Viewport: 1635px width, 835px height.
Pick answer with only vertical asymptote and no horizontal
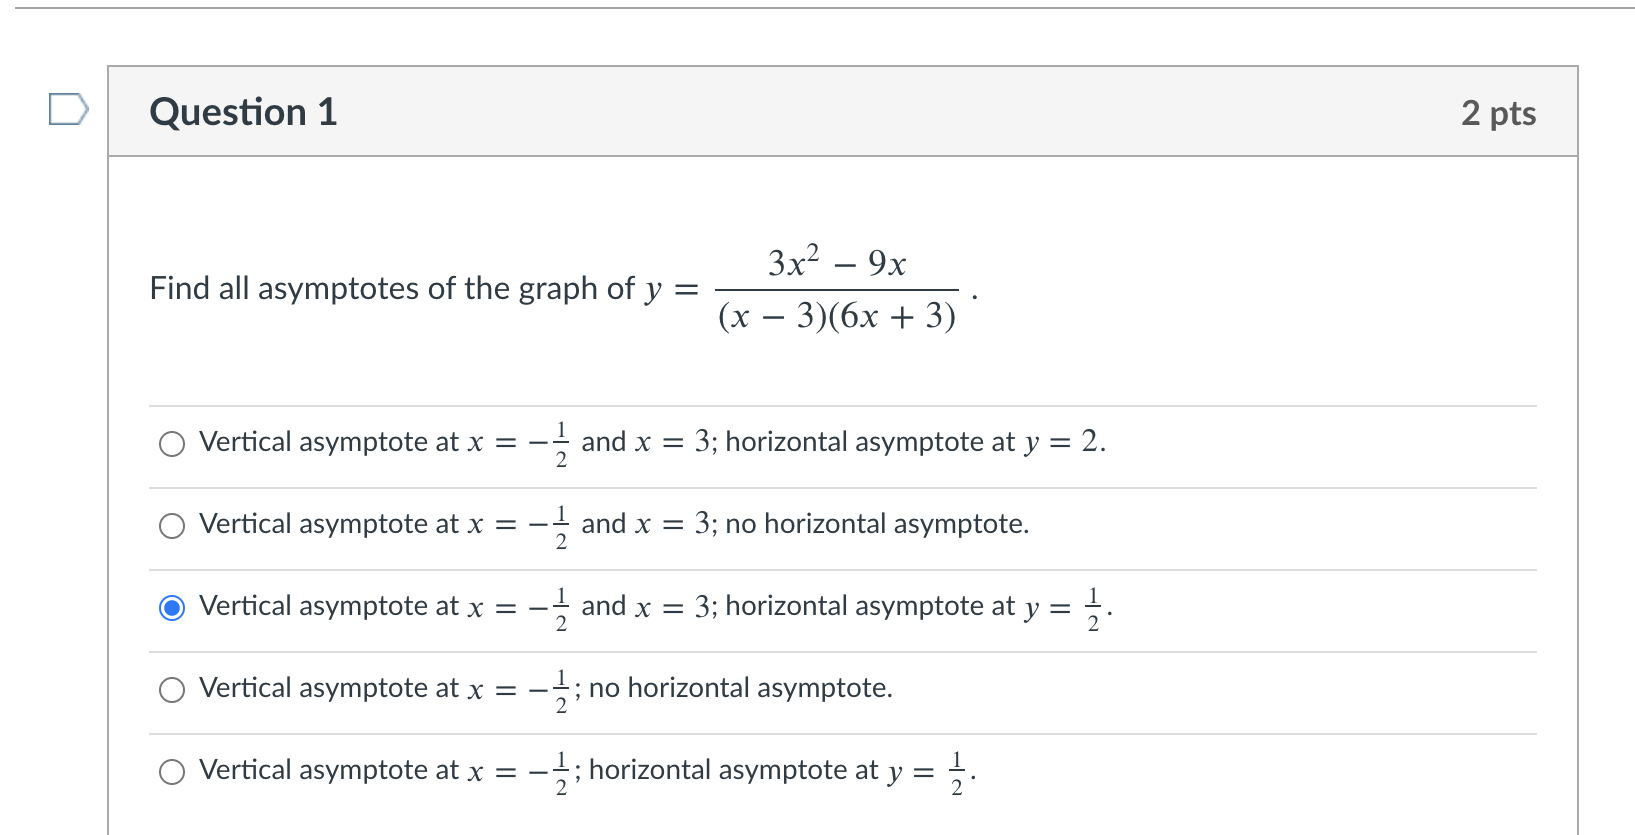click(x=172, y=689)
